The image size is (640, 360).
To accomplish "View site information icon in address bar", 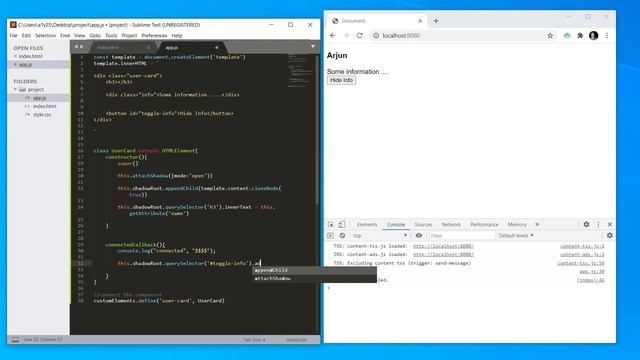I will point(376,36).
